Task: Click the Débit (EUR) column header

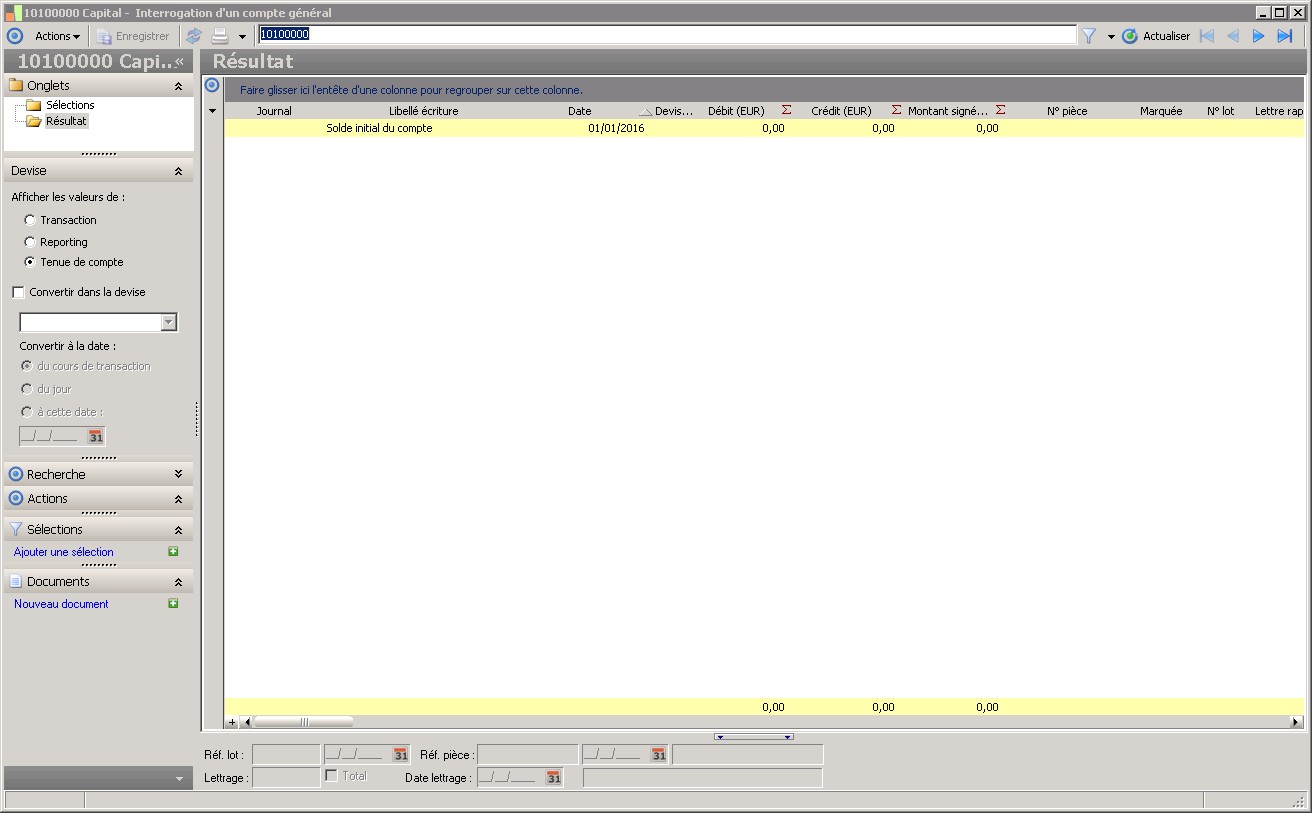Action: [x=736, y=111]
